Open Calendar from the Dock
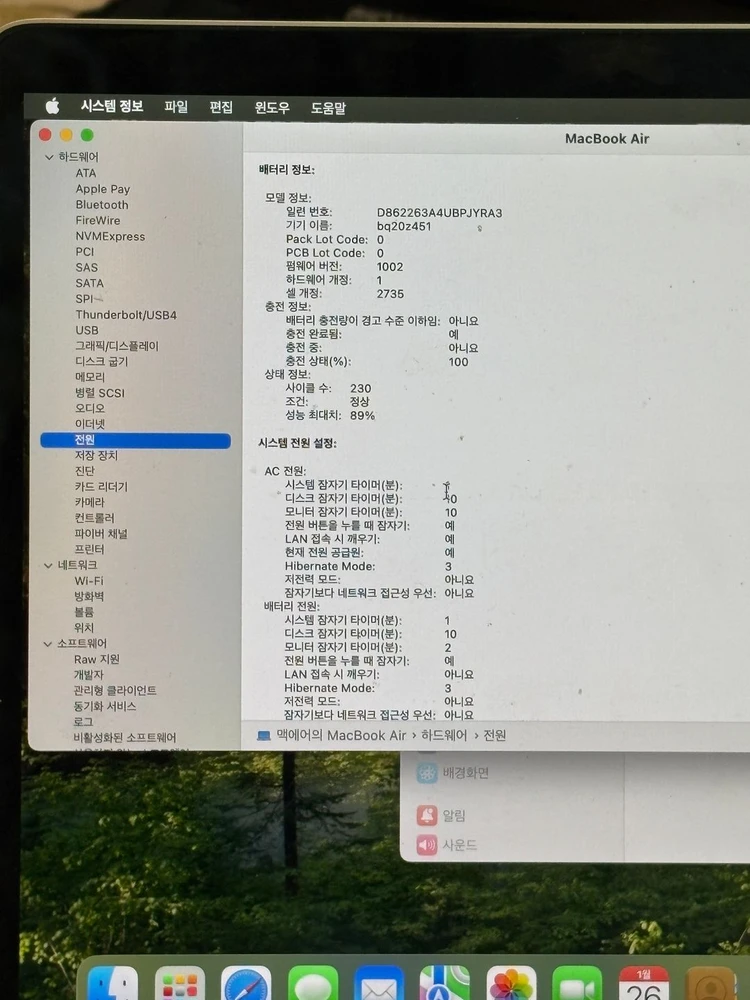The height and width of the screenshot is (1000, 750). coord(643,984)
